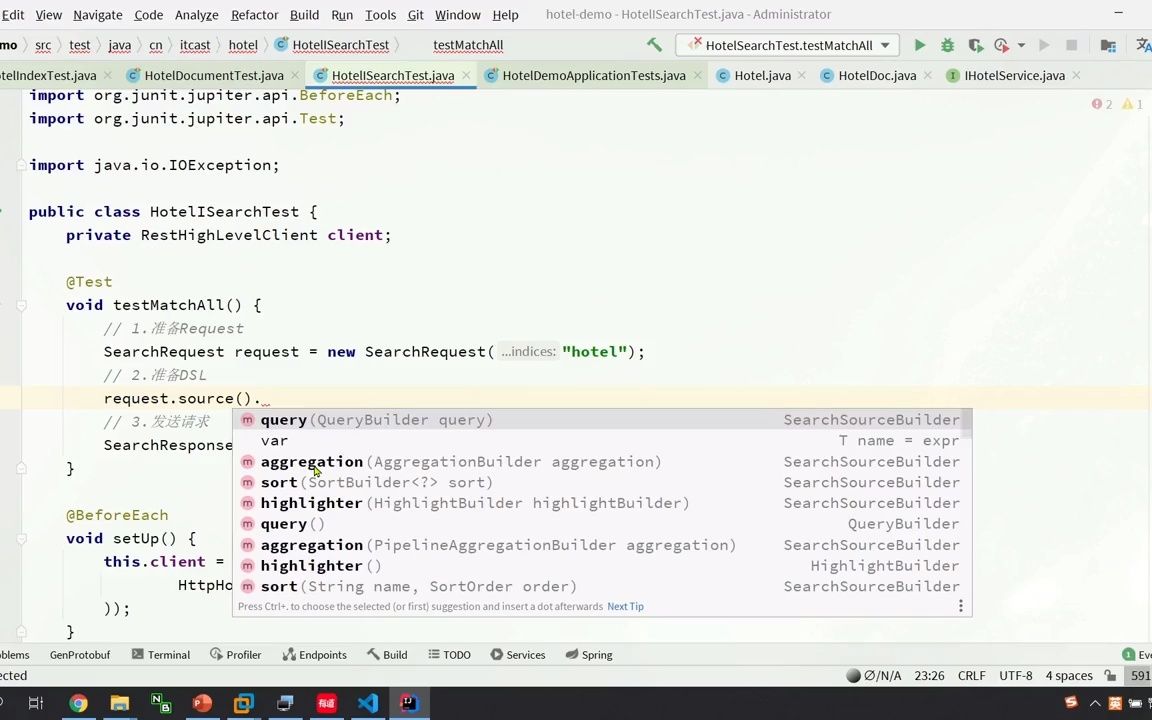1152x720 pixels.
Task: Change indentation by clicking 4 spaces in status bar
Action: 1069,675
